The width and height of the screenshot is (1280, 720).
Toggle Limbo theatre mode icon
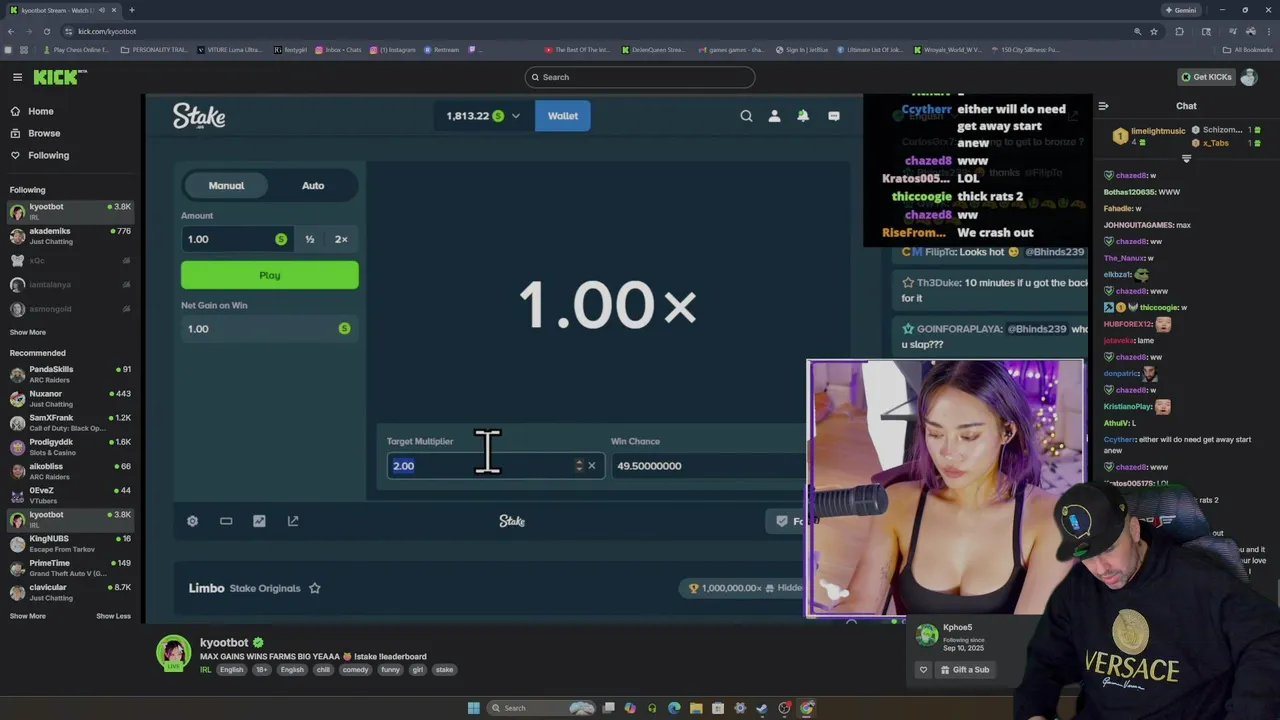pos(226,521)
